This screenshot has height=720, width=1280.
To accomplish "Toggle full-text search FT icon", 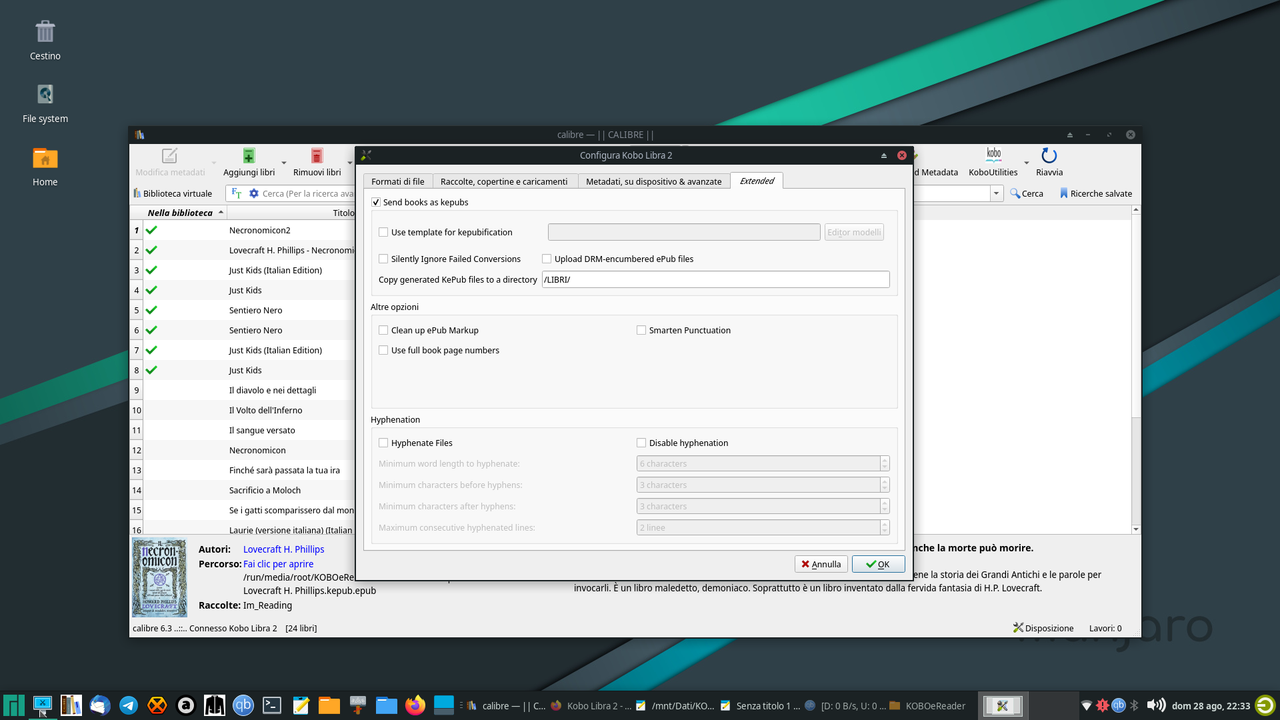I will tap(237, 194).
